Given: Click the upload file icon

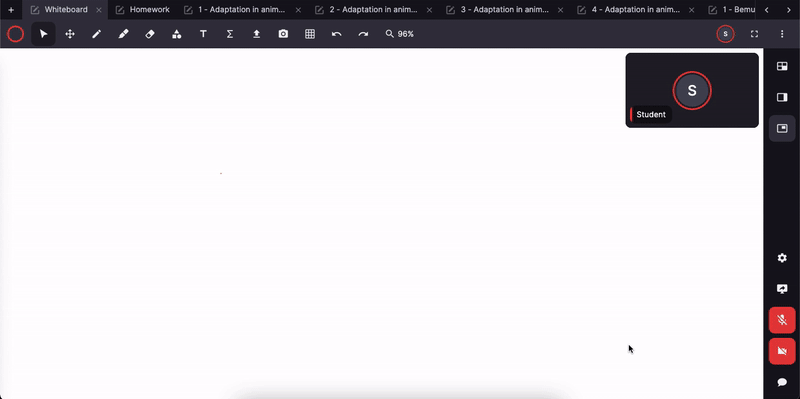Looking at the screenshot, I should pos(257,34).
